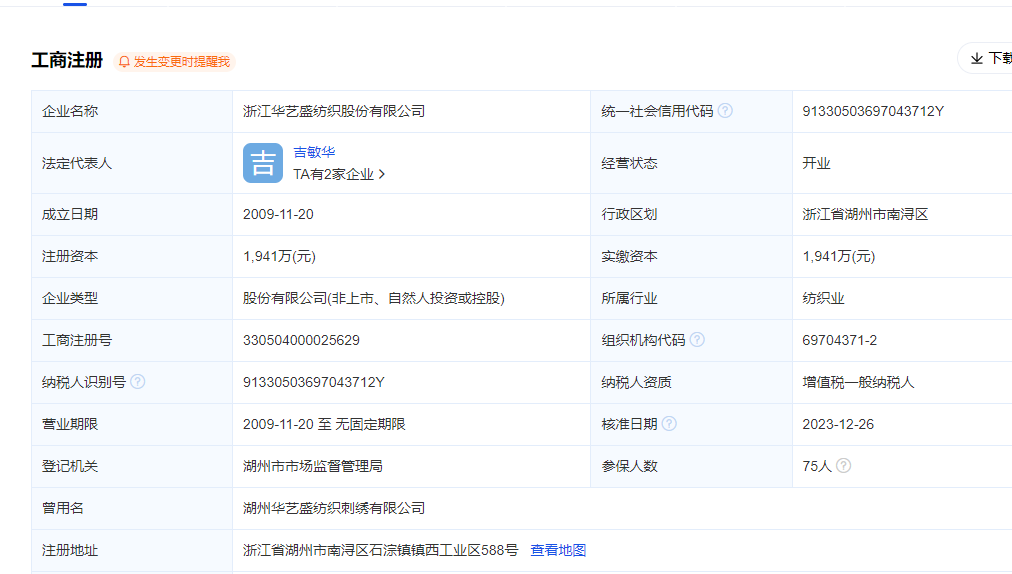
Task: Click the download arrow icon
Action: (977, 59)
